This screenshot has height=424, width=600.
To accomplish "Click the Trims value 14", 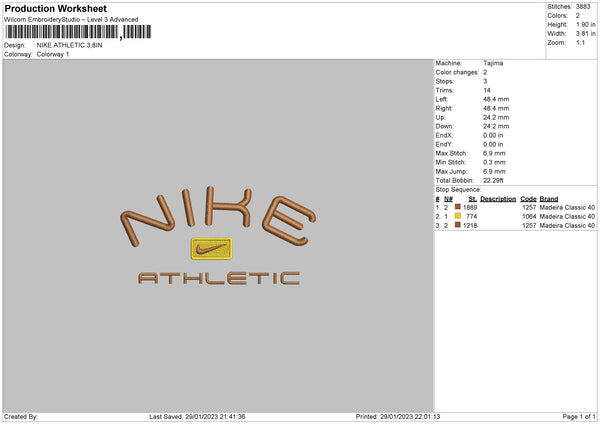I will tap(487, 90).
